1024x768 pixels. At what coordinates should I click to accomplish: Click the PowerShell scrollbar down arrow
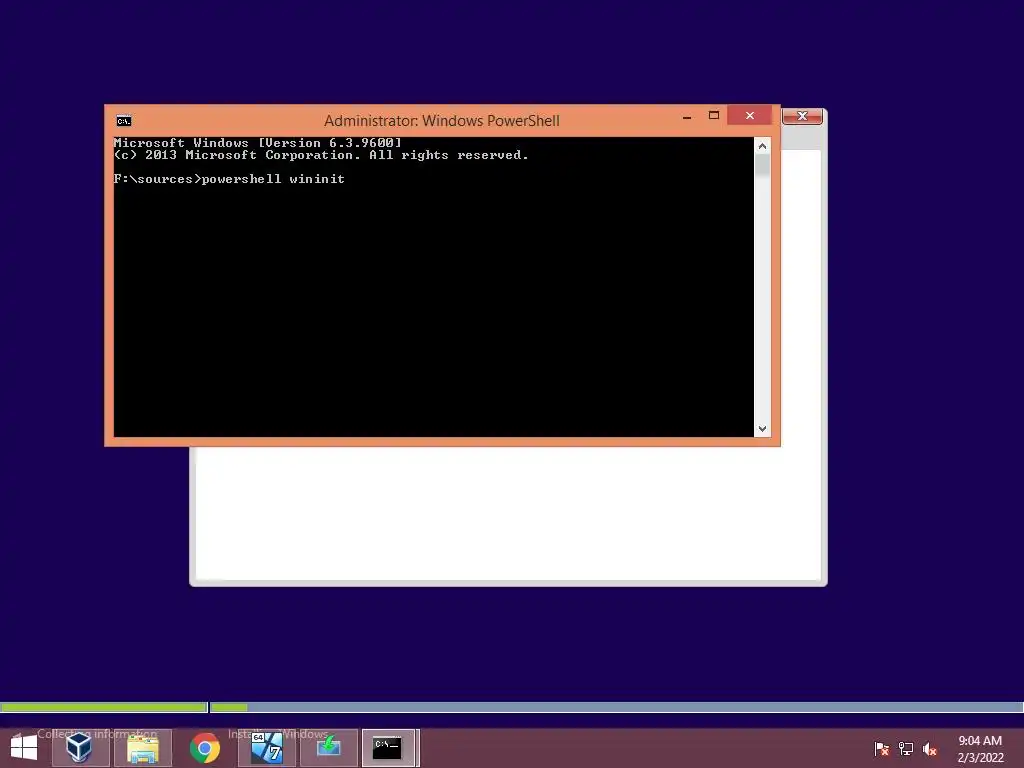click(762, 428)
